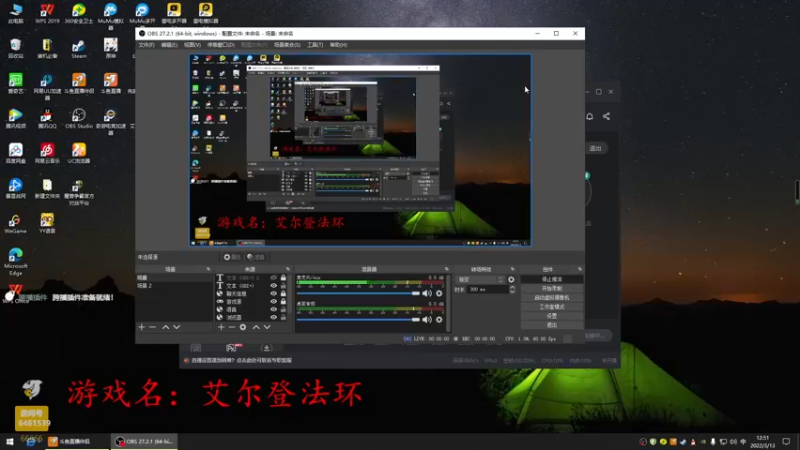This screenshot has width=800, height=450.
Task: Open the YY Voice desktop shortcut
Action: [47, 223]
